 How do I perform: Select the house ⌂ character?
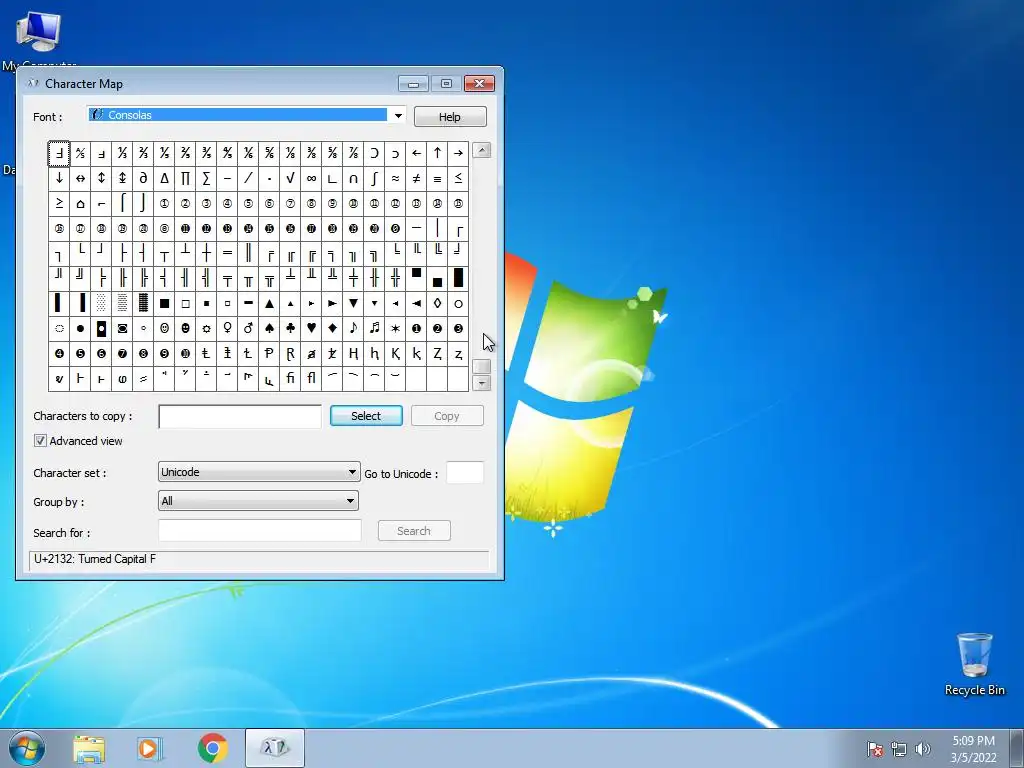tap(80, 204)
